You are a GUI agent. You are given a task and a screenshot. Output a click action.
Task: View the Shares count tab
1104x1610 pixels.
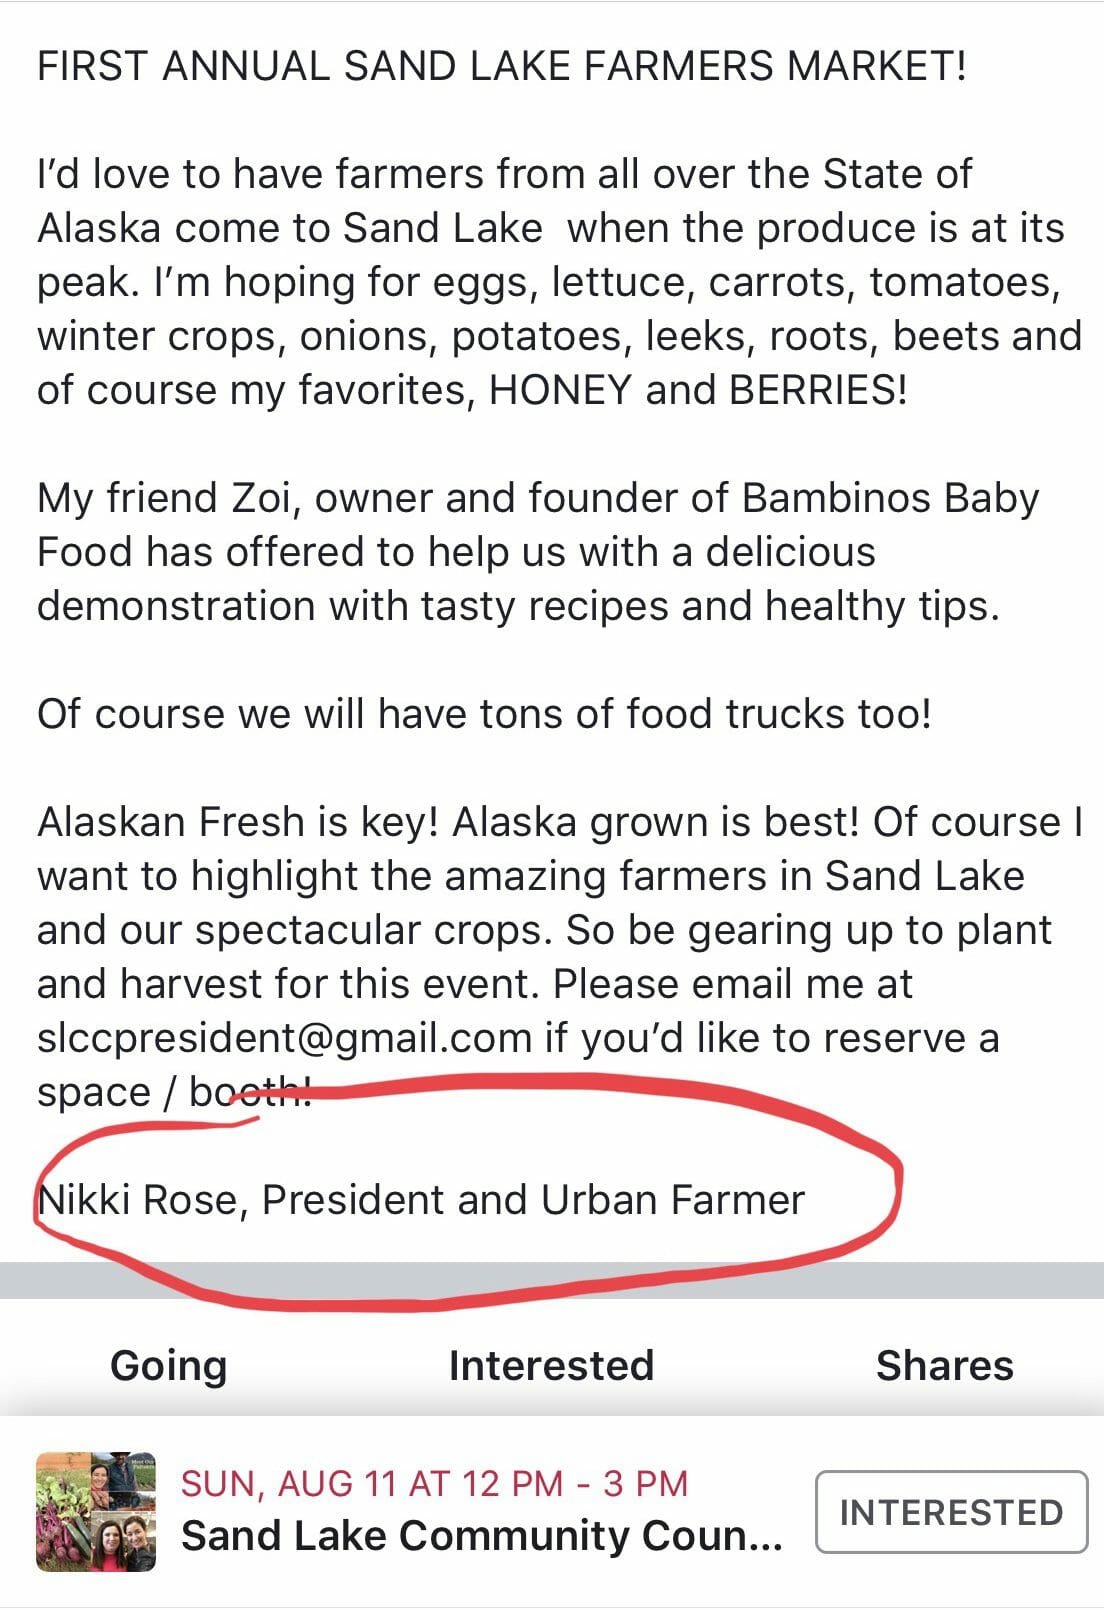pos(944,1365)
